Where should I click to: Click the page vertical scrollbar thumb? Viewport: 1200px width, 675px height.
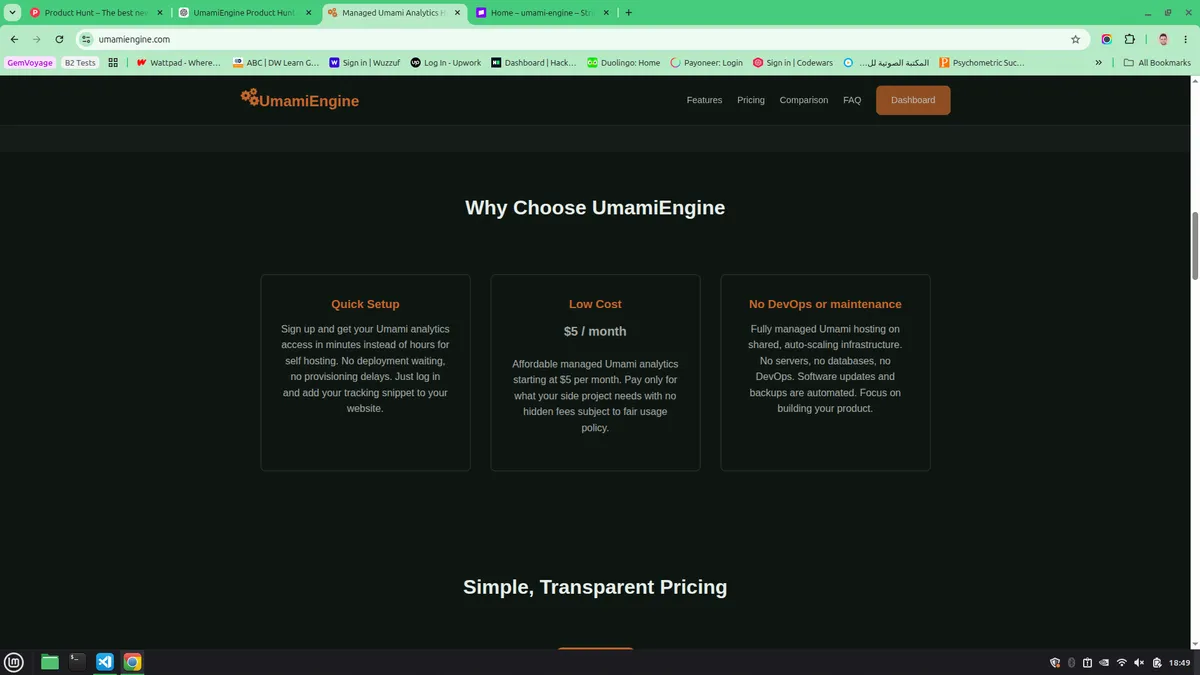(1195, 246)
